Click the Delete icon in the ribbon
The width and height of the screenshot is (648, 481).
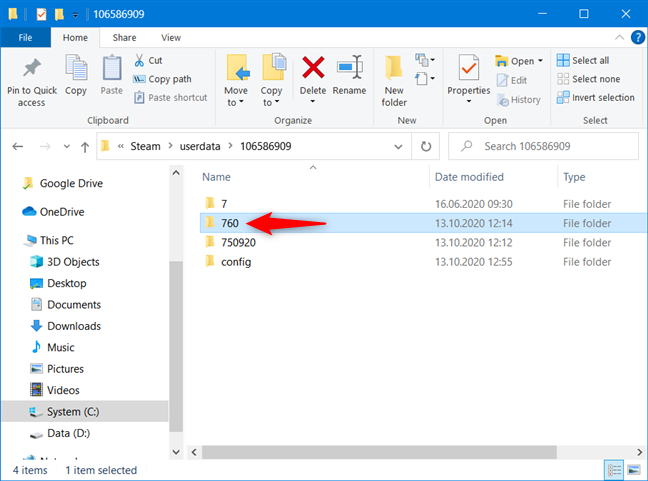(313, 78)
